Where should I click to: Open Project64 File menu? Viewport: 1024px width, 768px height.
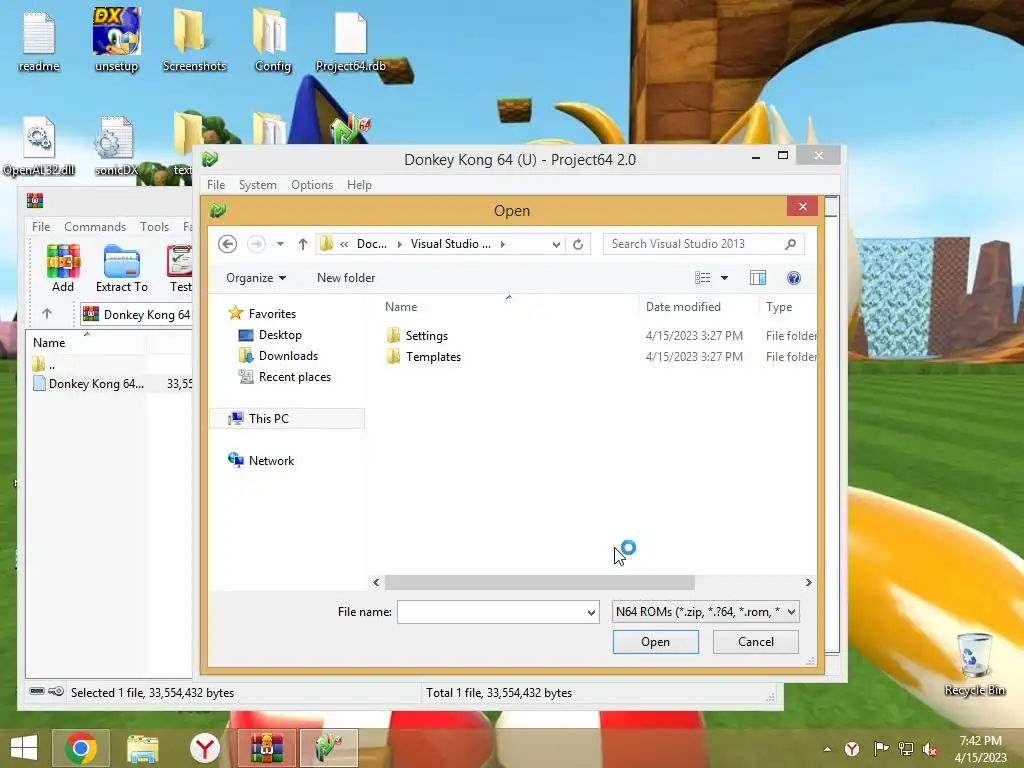point(216,185)
